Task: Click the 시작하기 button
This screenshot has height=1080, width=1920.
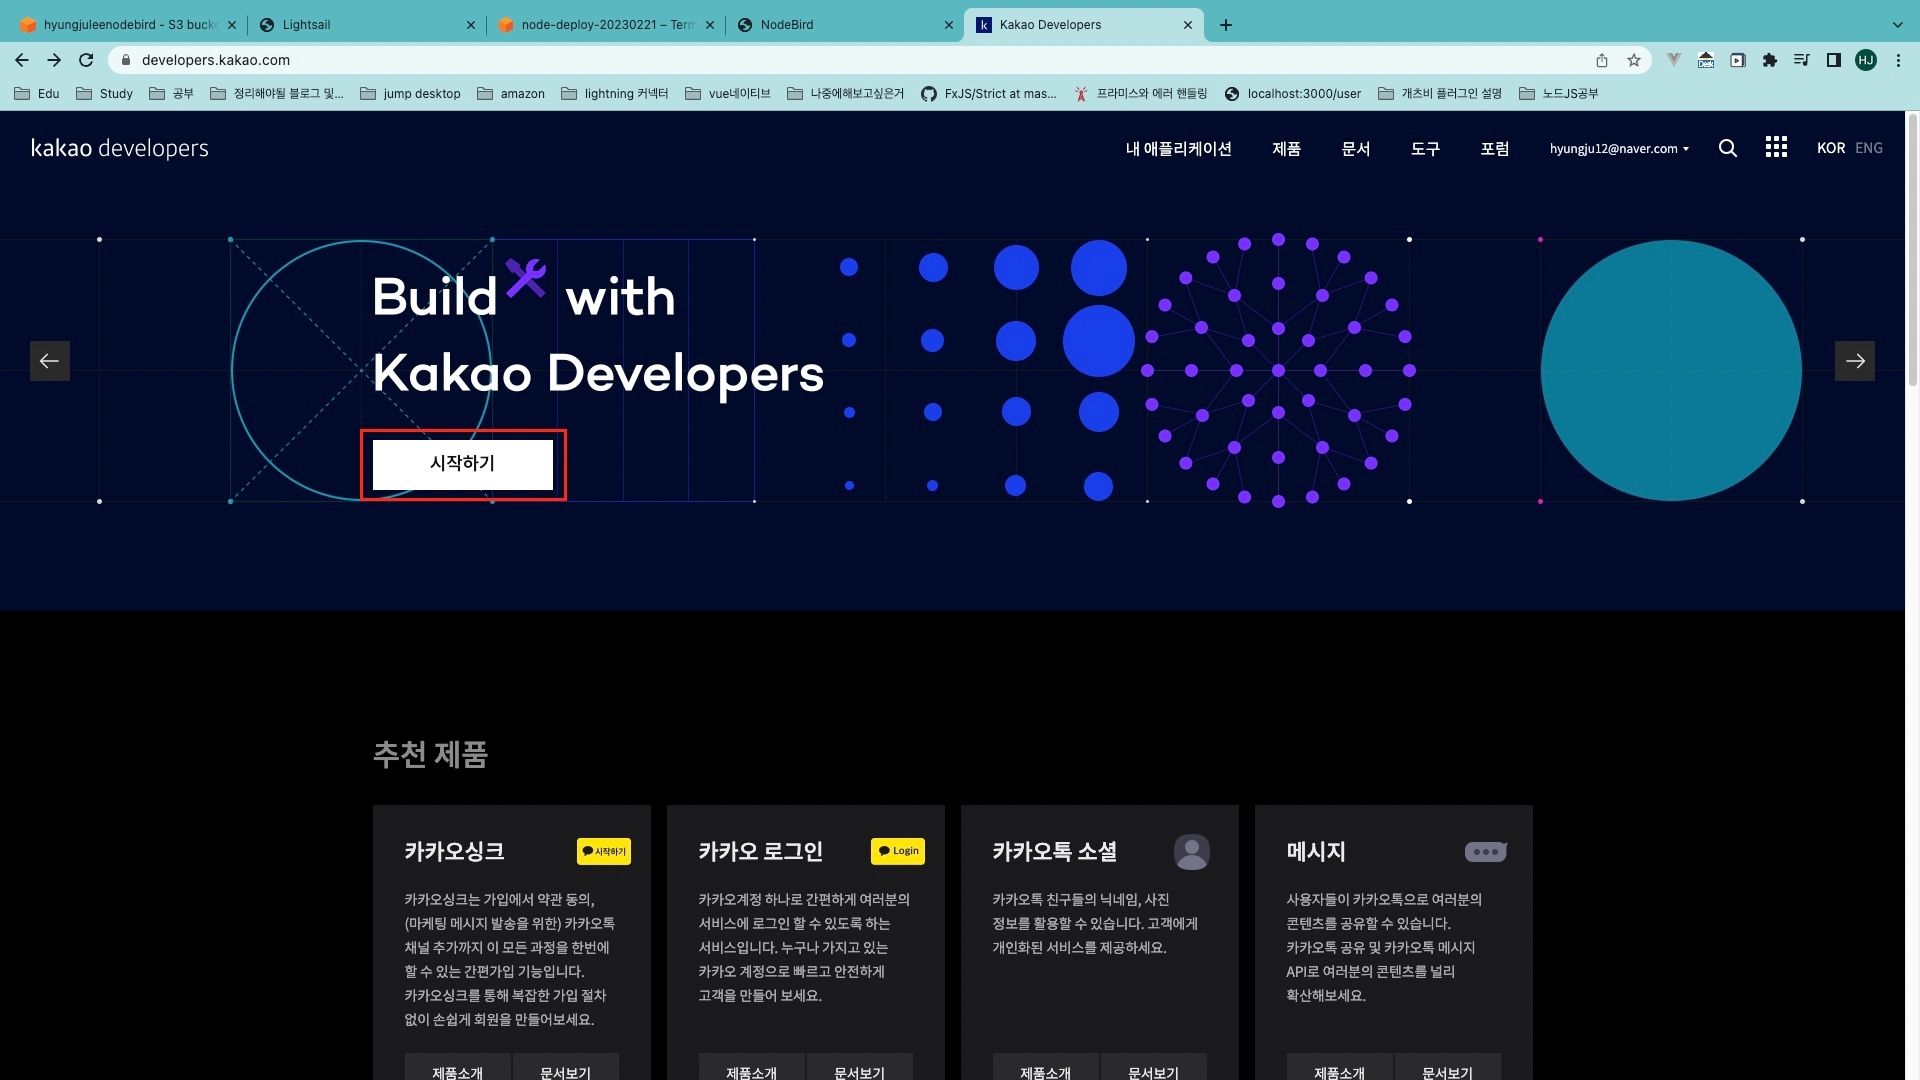Action: pos(463,465)
